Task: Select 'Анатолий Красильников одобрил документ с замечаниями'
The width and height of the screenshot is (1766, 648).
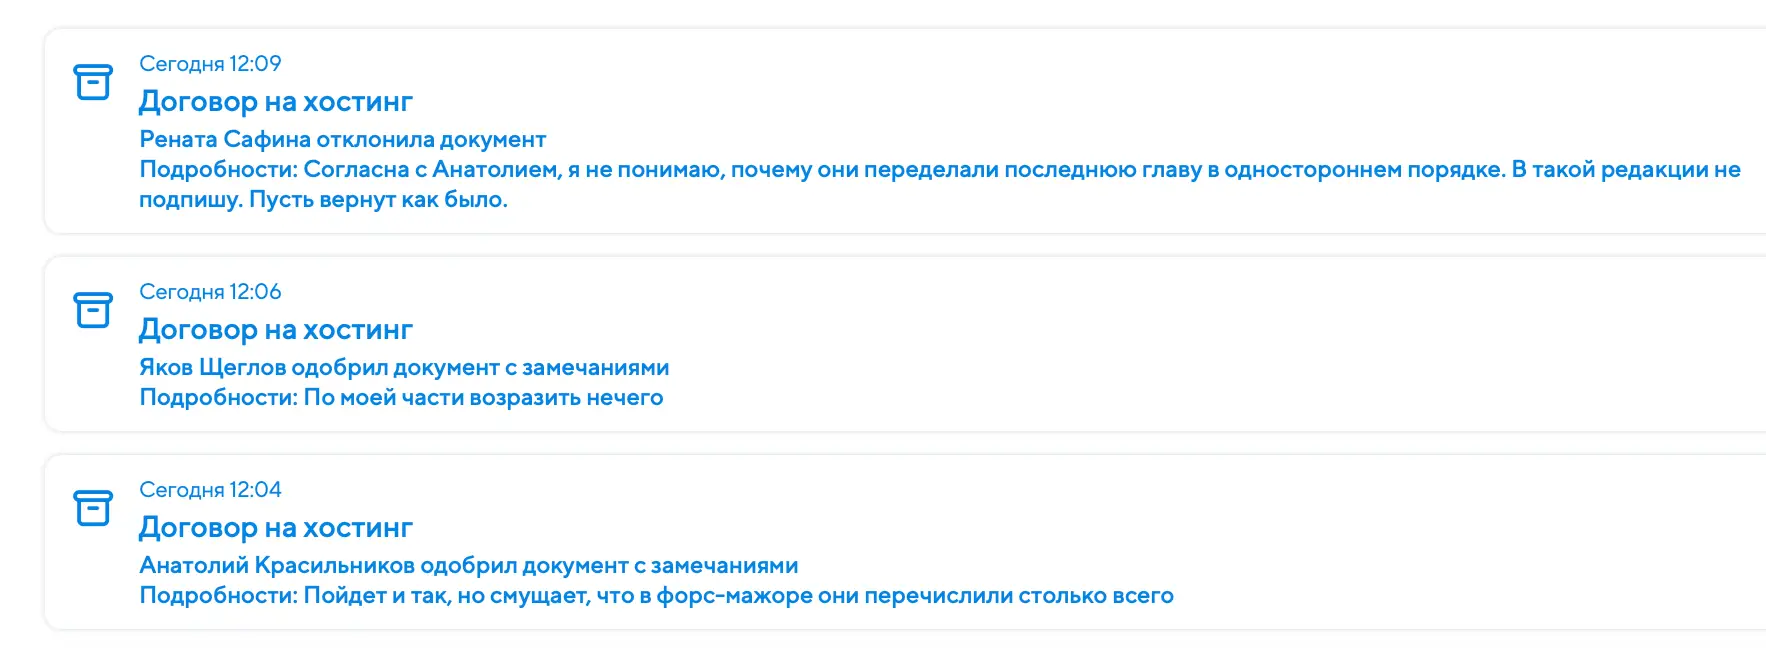Action: (468, 566)
